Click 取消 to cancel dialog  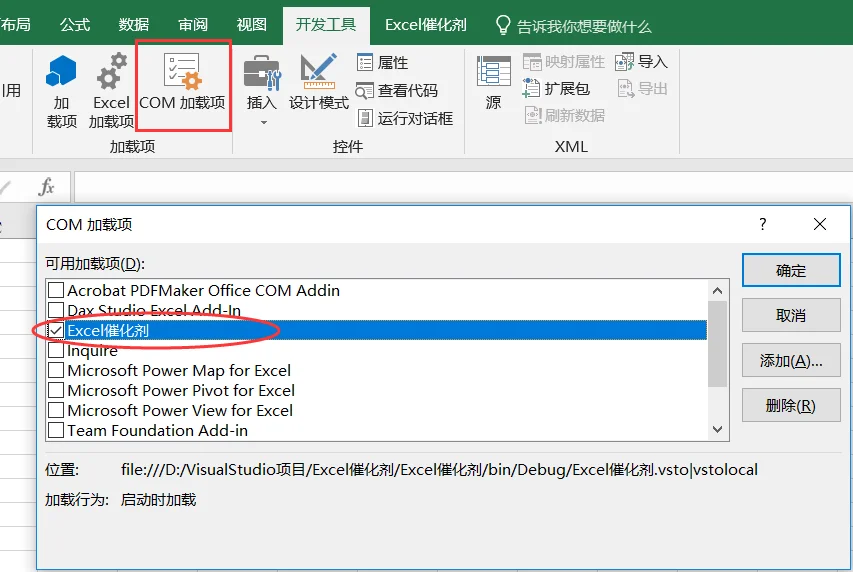point(791,315)
